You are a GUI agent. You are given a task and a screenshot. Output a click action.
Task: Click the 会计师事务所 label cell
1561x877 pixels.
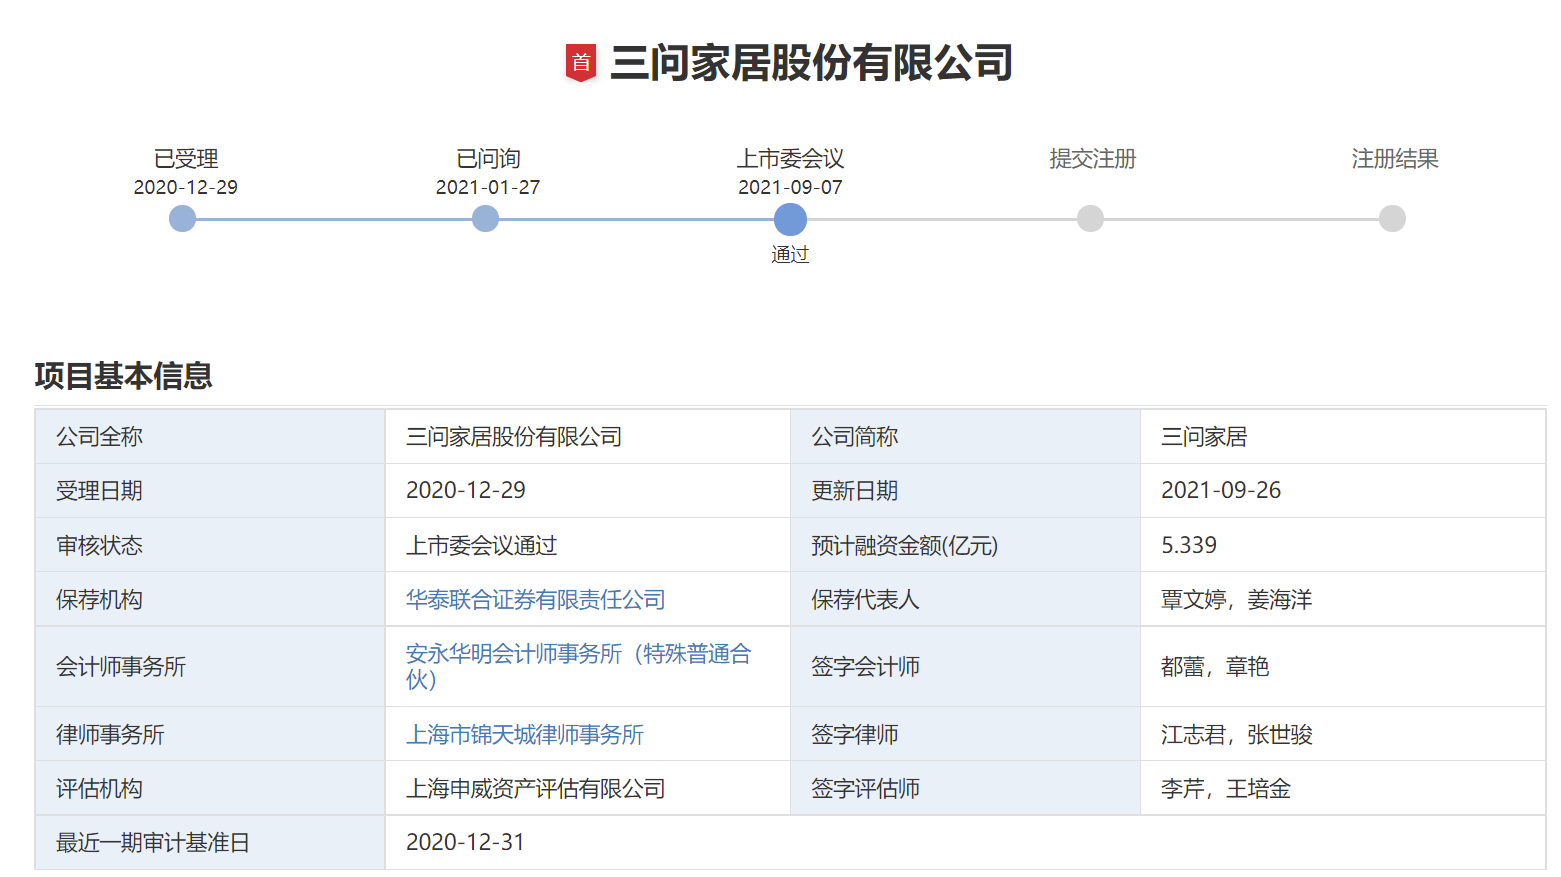tap(210, 666)
